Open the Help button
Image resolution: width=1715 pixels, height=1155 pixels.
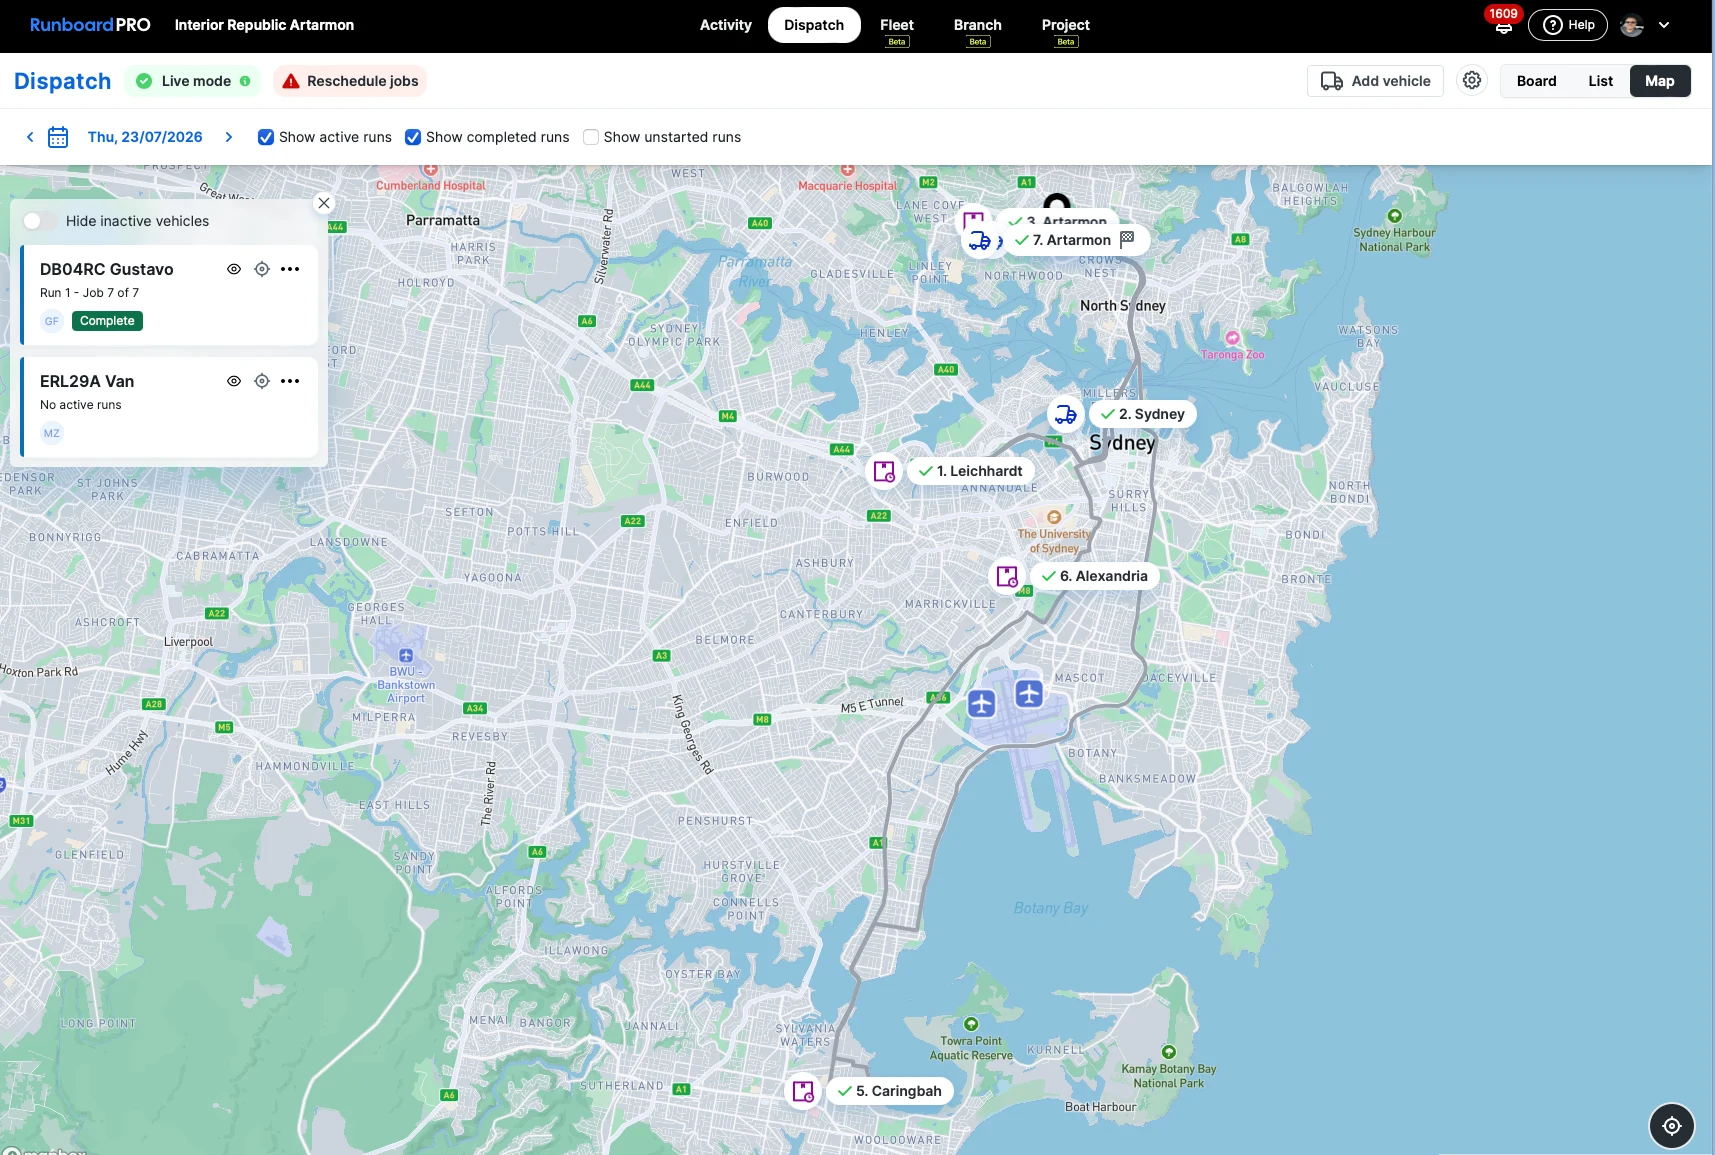coord(1568,25)
